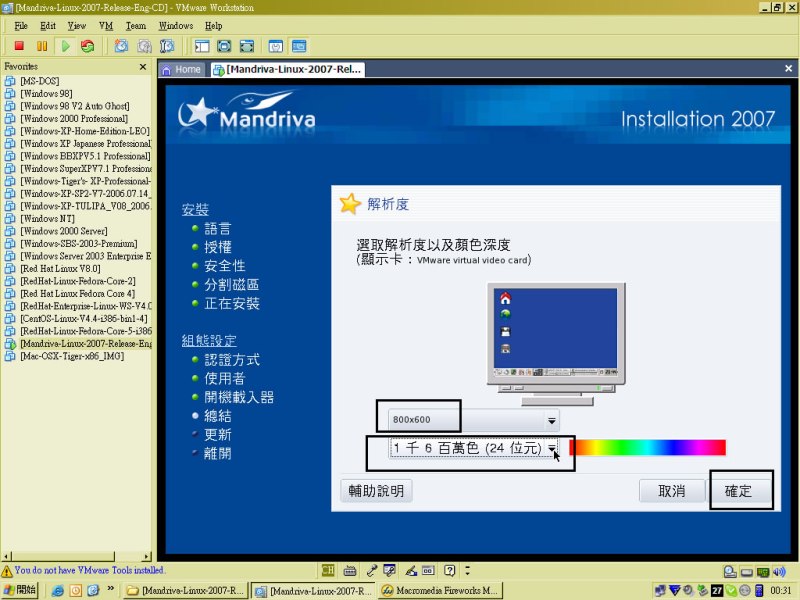
Task: Click the Revert to Snapshot toolbar icon
Action: 144,46
